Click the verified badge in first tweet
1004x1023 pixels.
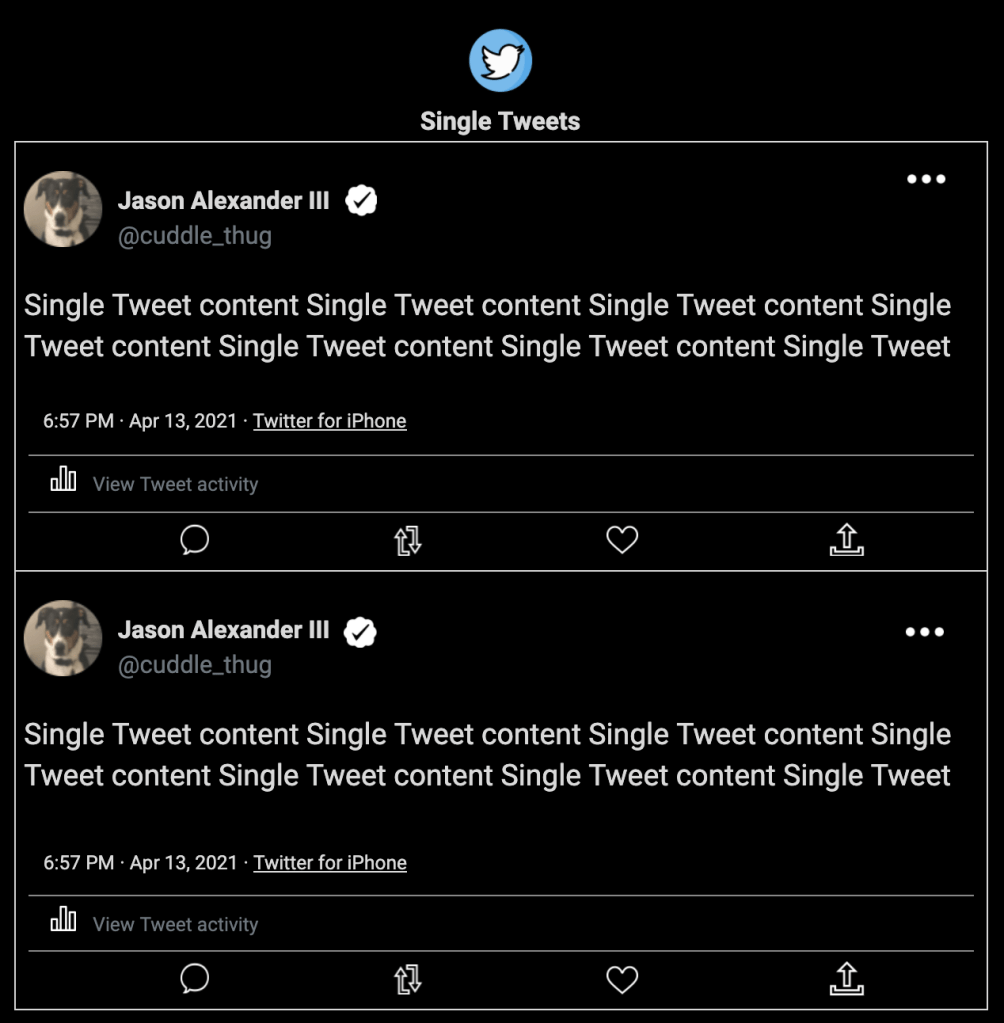361,201
